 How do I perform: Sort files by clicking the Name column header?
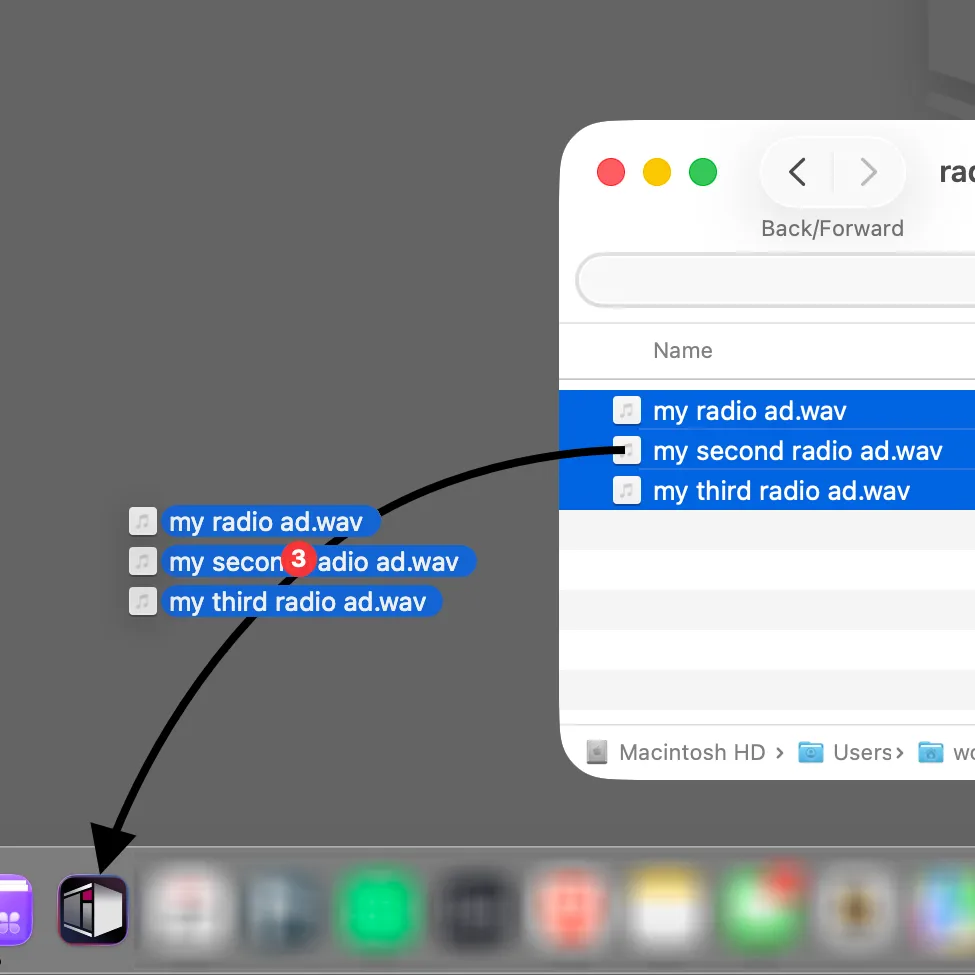(682, 350)
